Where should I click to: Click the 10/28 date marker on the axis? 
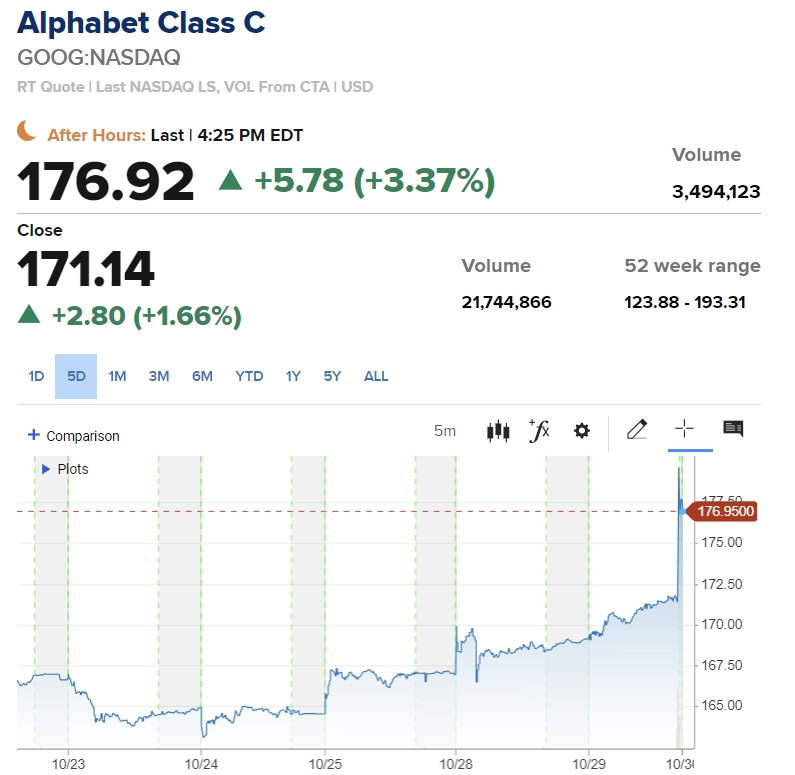click(x=456, y=762)
